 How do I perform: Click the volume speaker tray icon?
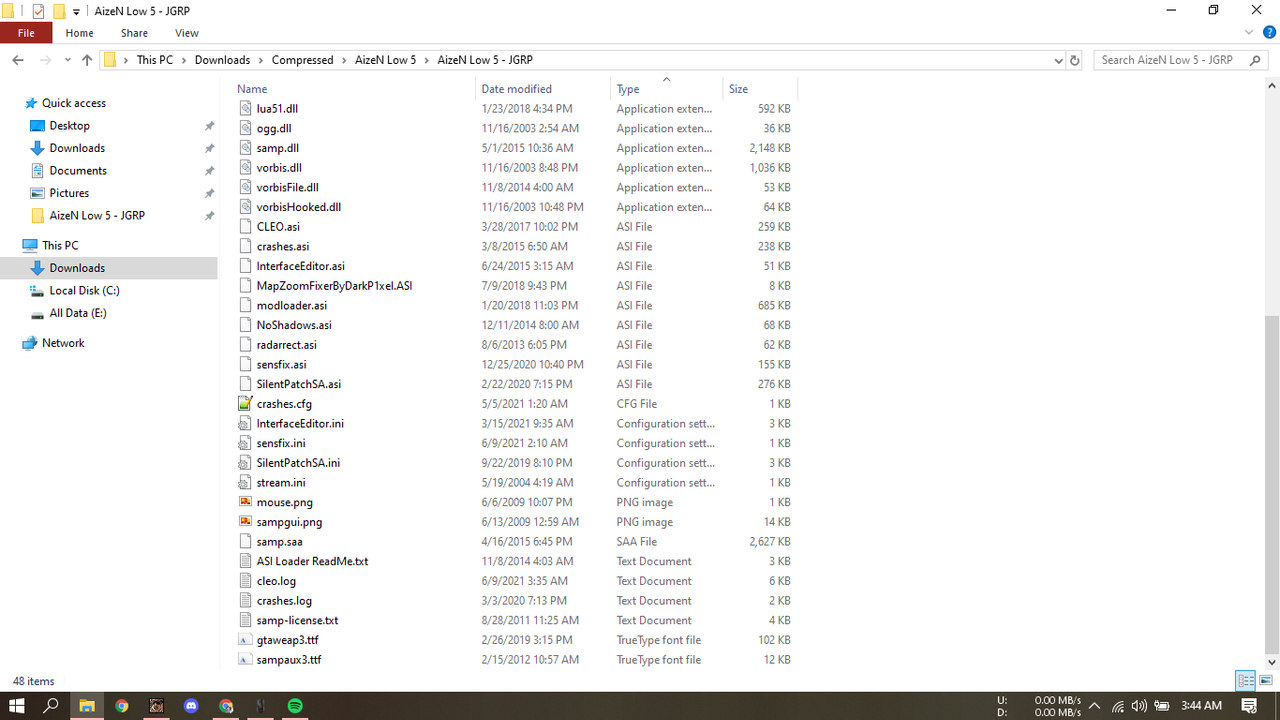tap(1139, 706)
